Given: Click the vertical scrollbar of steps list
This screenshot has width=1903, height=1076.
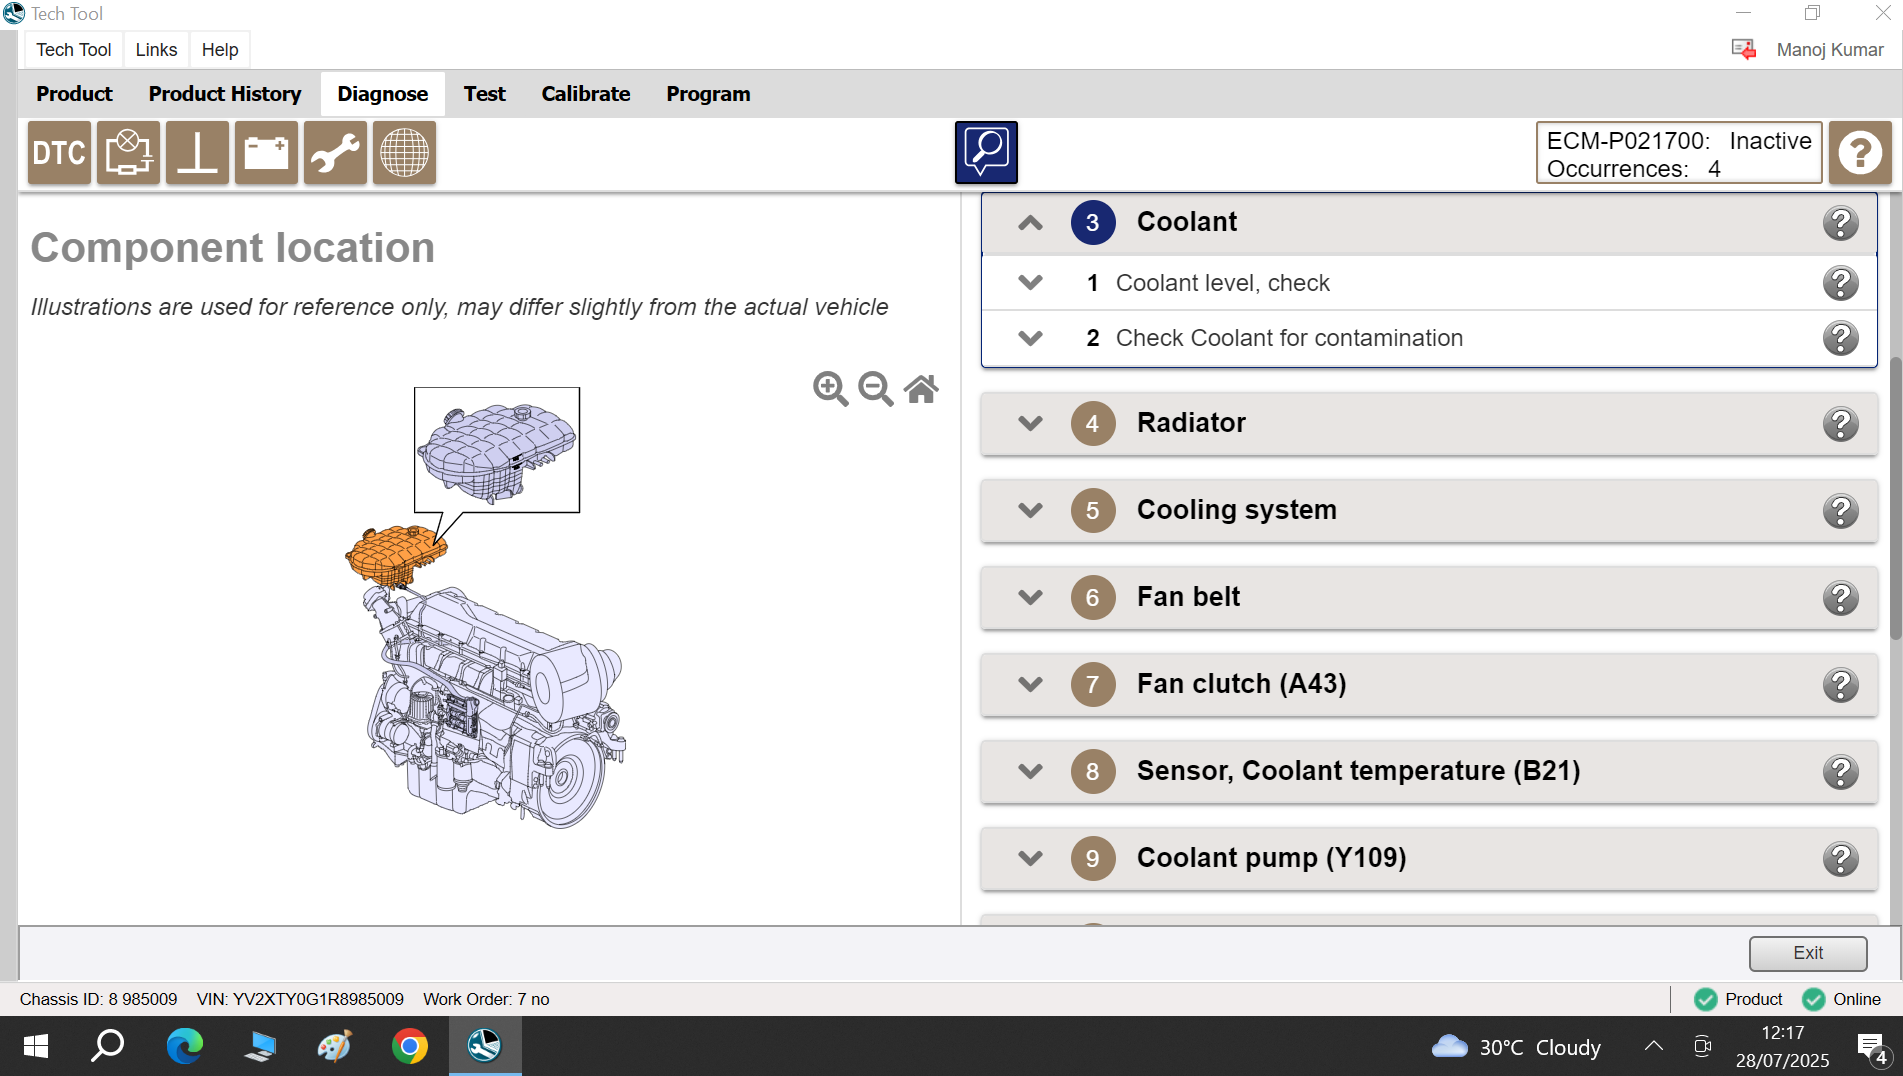Looking at the screenshot, I should point(1895,500).
